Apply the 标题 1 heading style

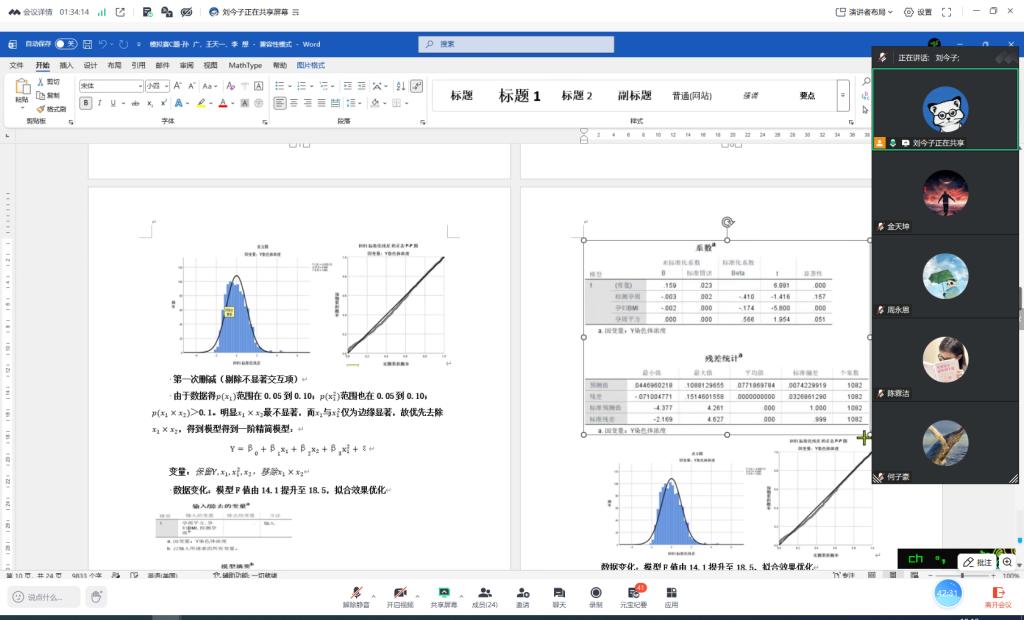(519, 95)
